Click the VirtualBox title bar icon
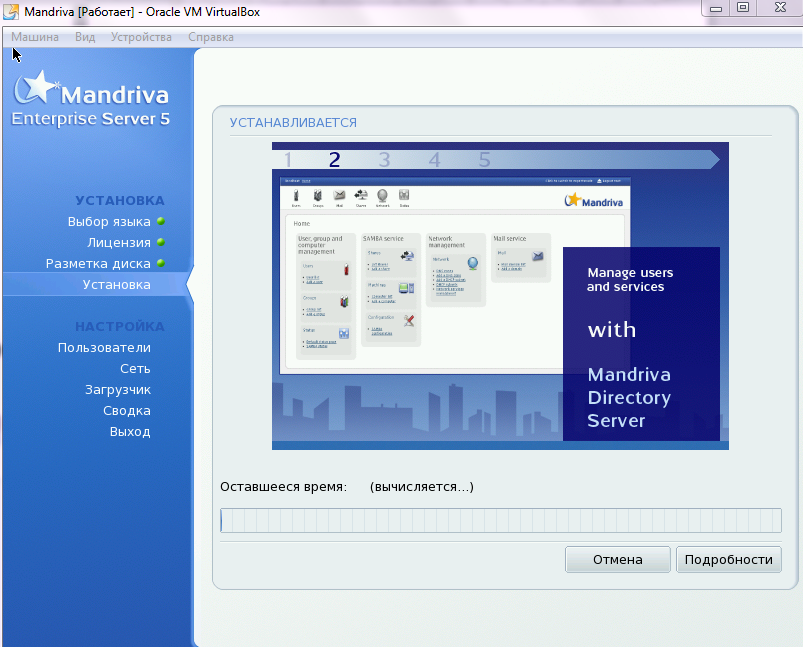 [x=11, y=12]
